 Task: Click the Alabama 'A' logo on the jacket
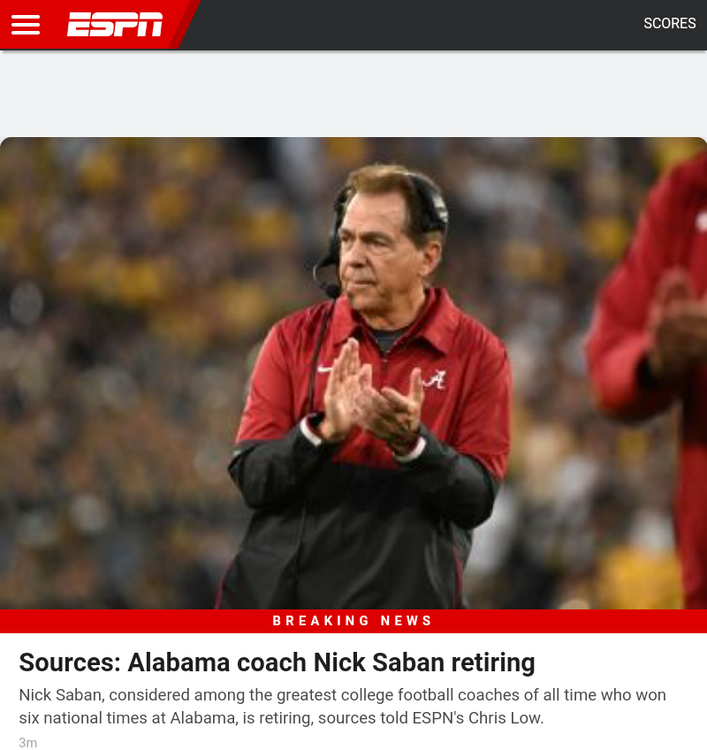pyautogui.click(x=433, y=381)
